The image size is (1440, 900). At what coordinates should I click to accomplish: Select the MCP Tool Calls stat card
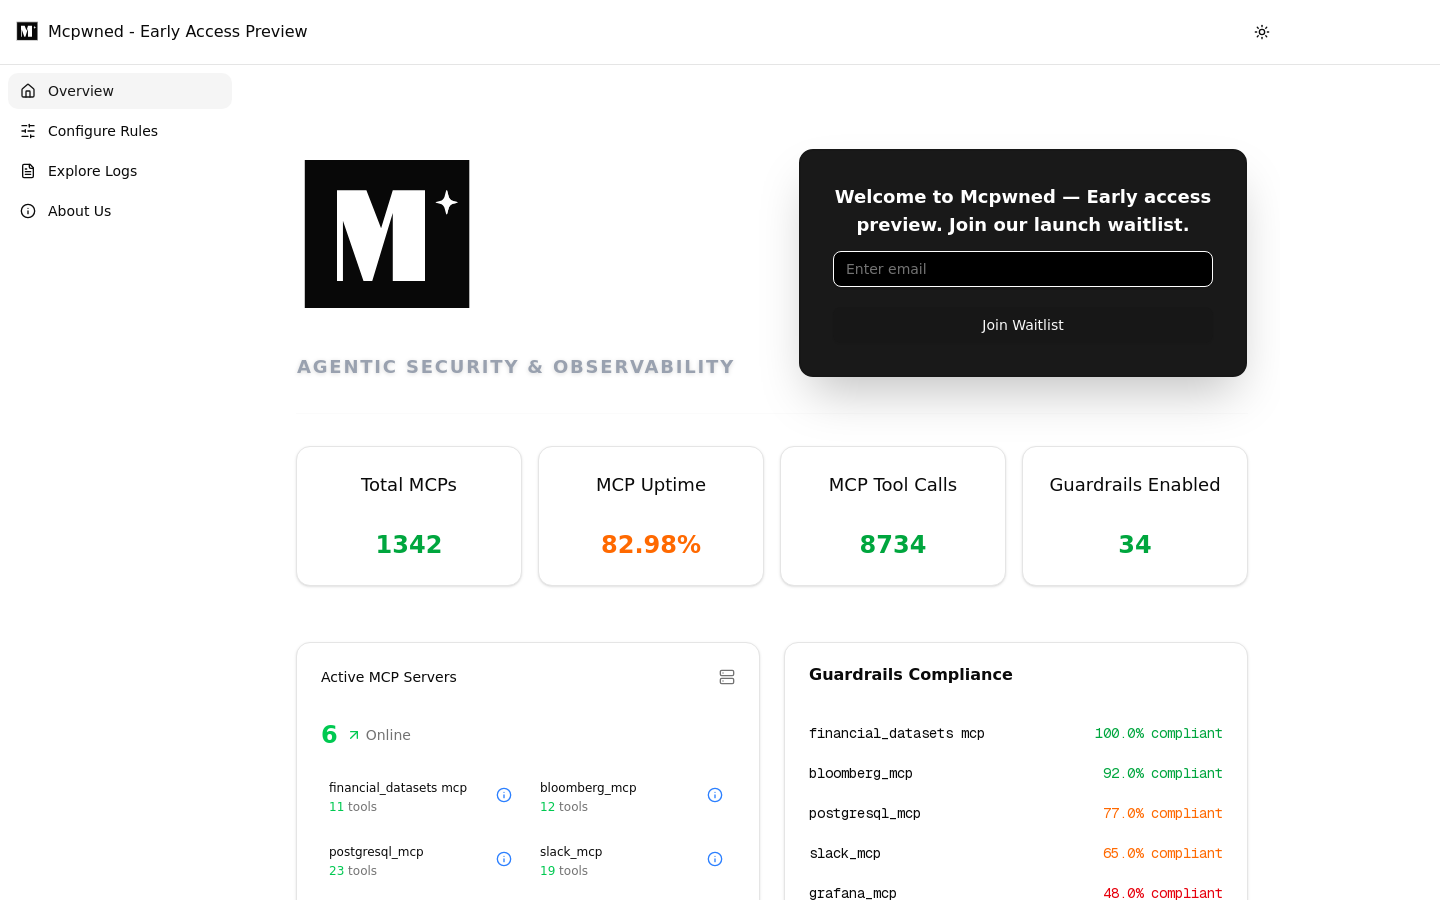point(893,516)
